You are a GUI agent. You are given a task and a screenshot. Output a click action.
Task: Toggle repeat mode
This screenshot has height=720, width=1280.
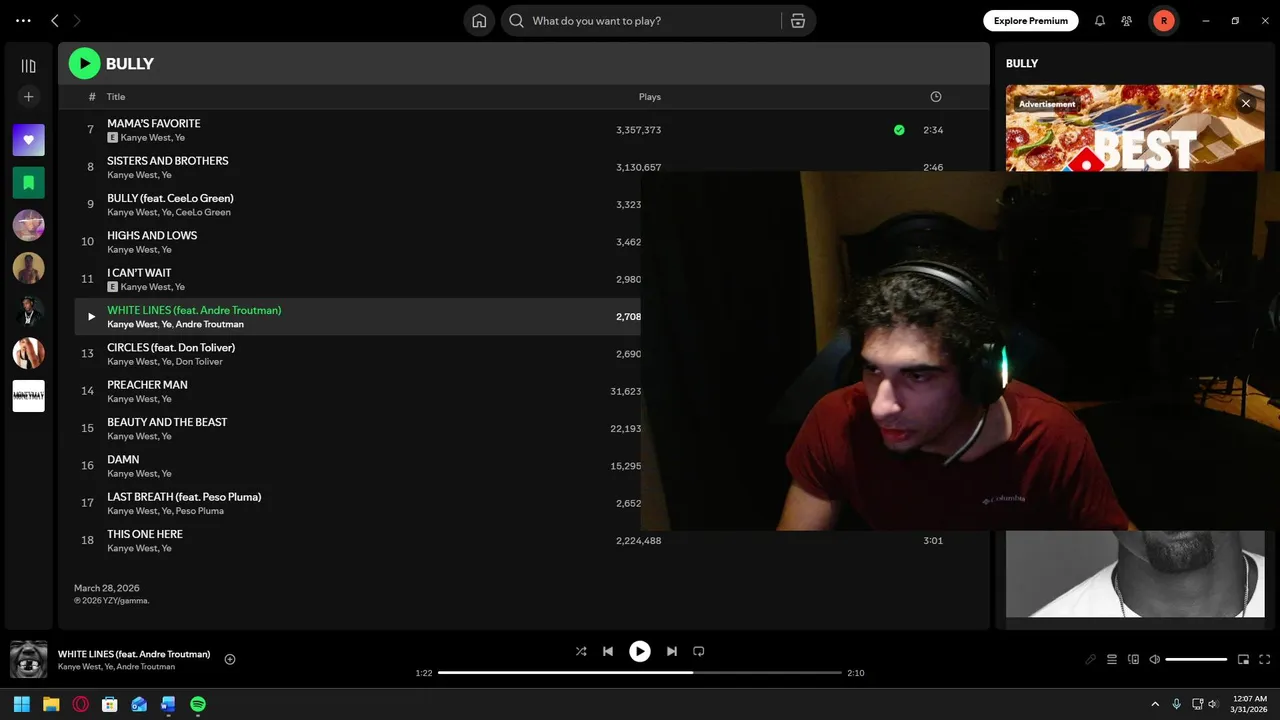(699, 651)
